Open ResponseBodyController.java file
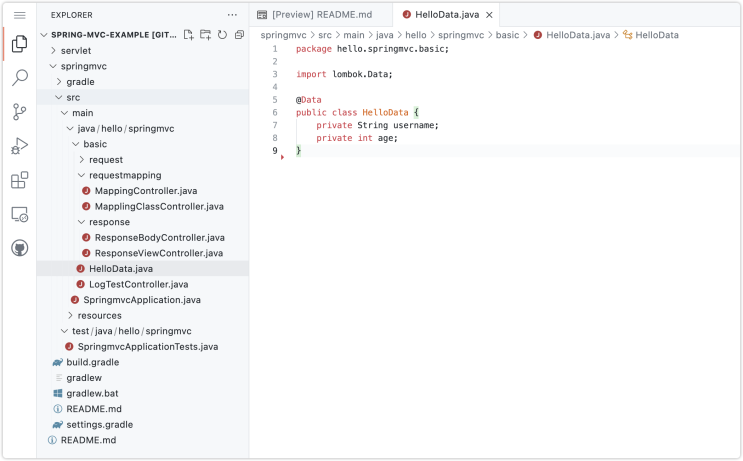 [x=142, y=238]
